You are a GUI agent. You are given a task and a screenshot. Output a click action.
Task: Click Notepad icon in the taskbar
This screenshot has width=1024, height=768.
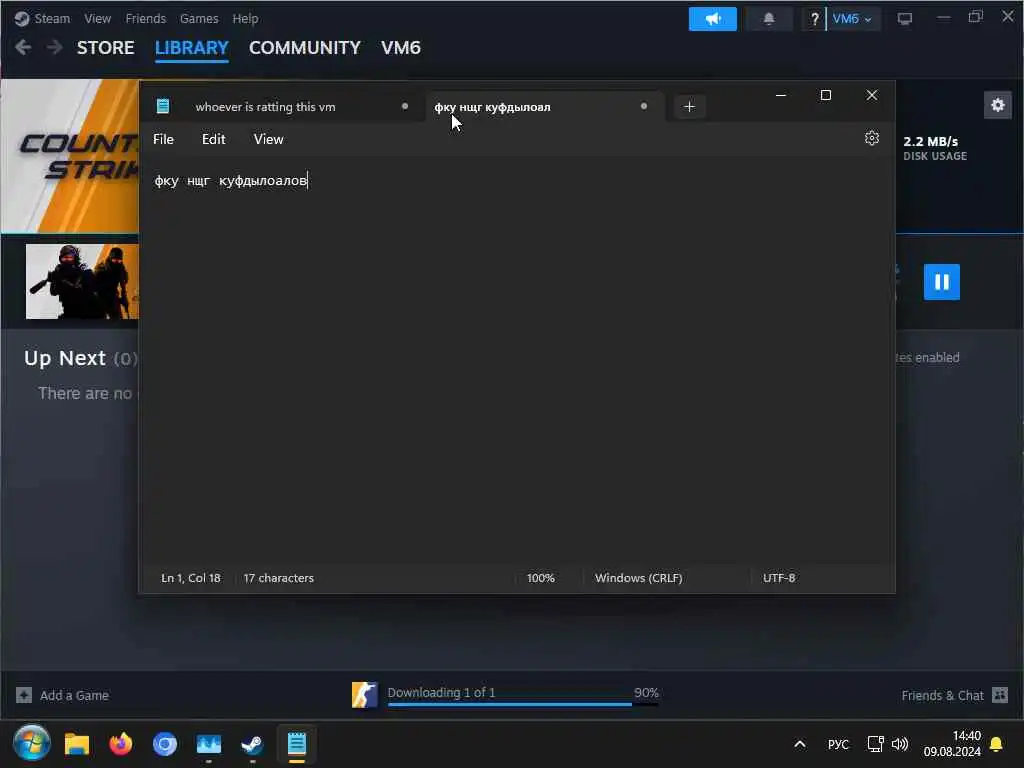tap(296, 744)
